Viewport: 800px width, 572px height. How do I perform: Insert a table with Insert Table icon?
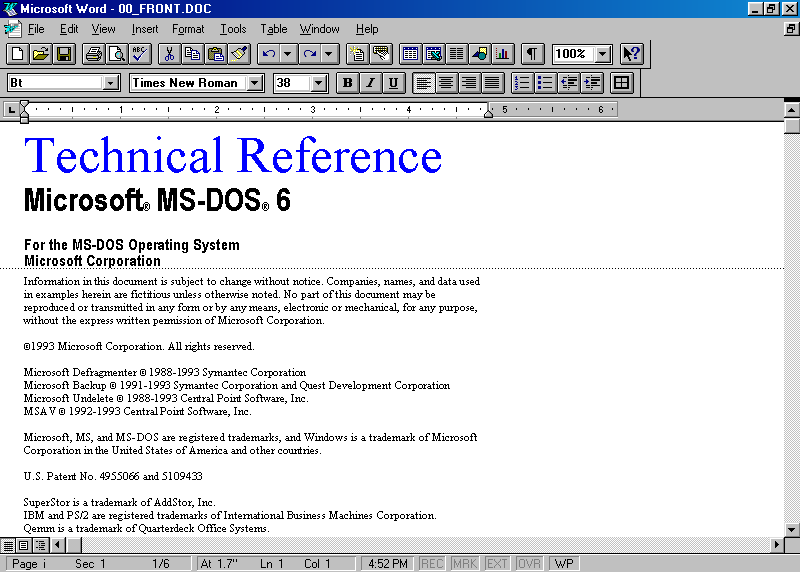[x=410, y=54]
